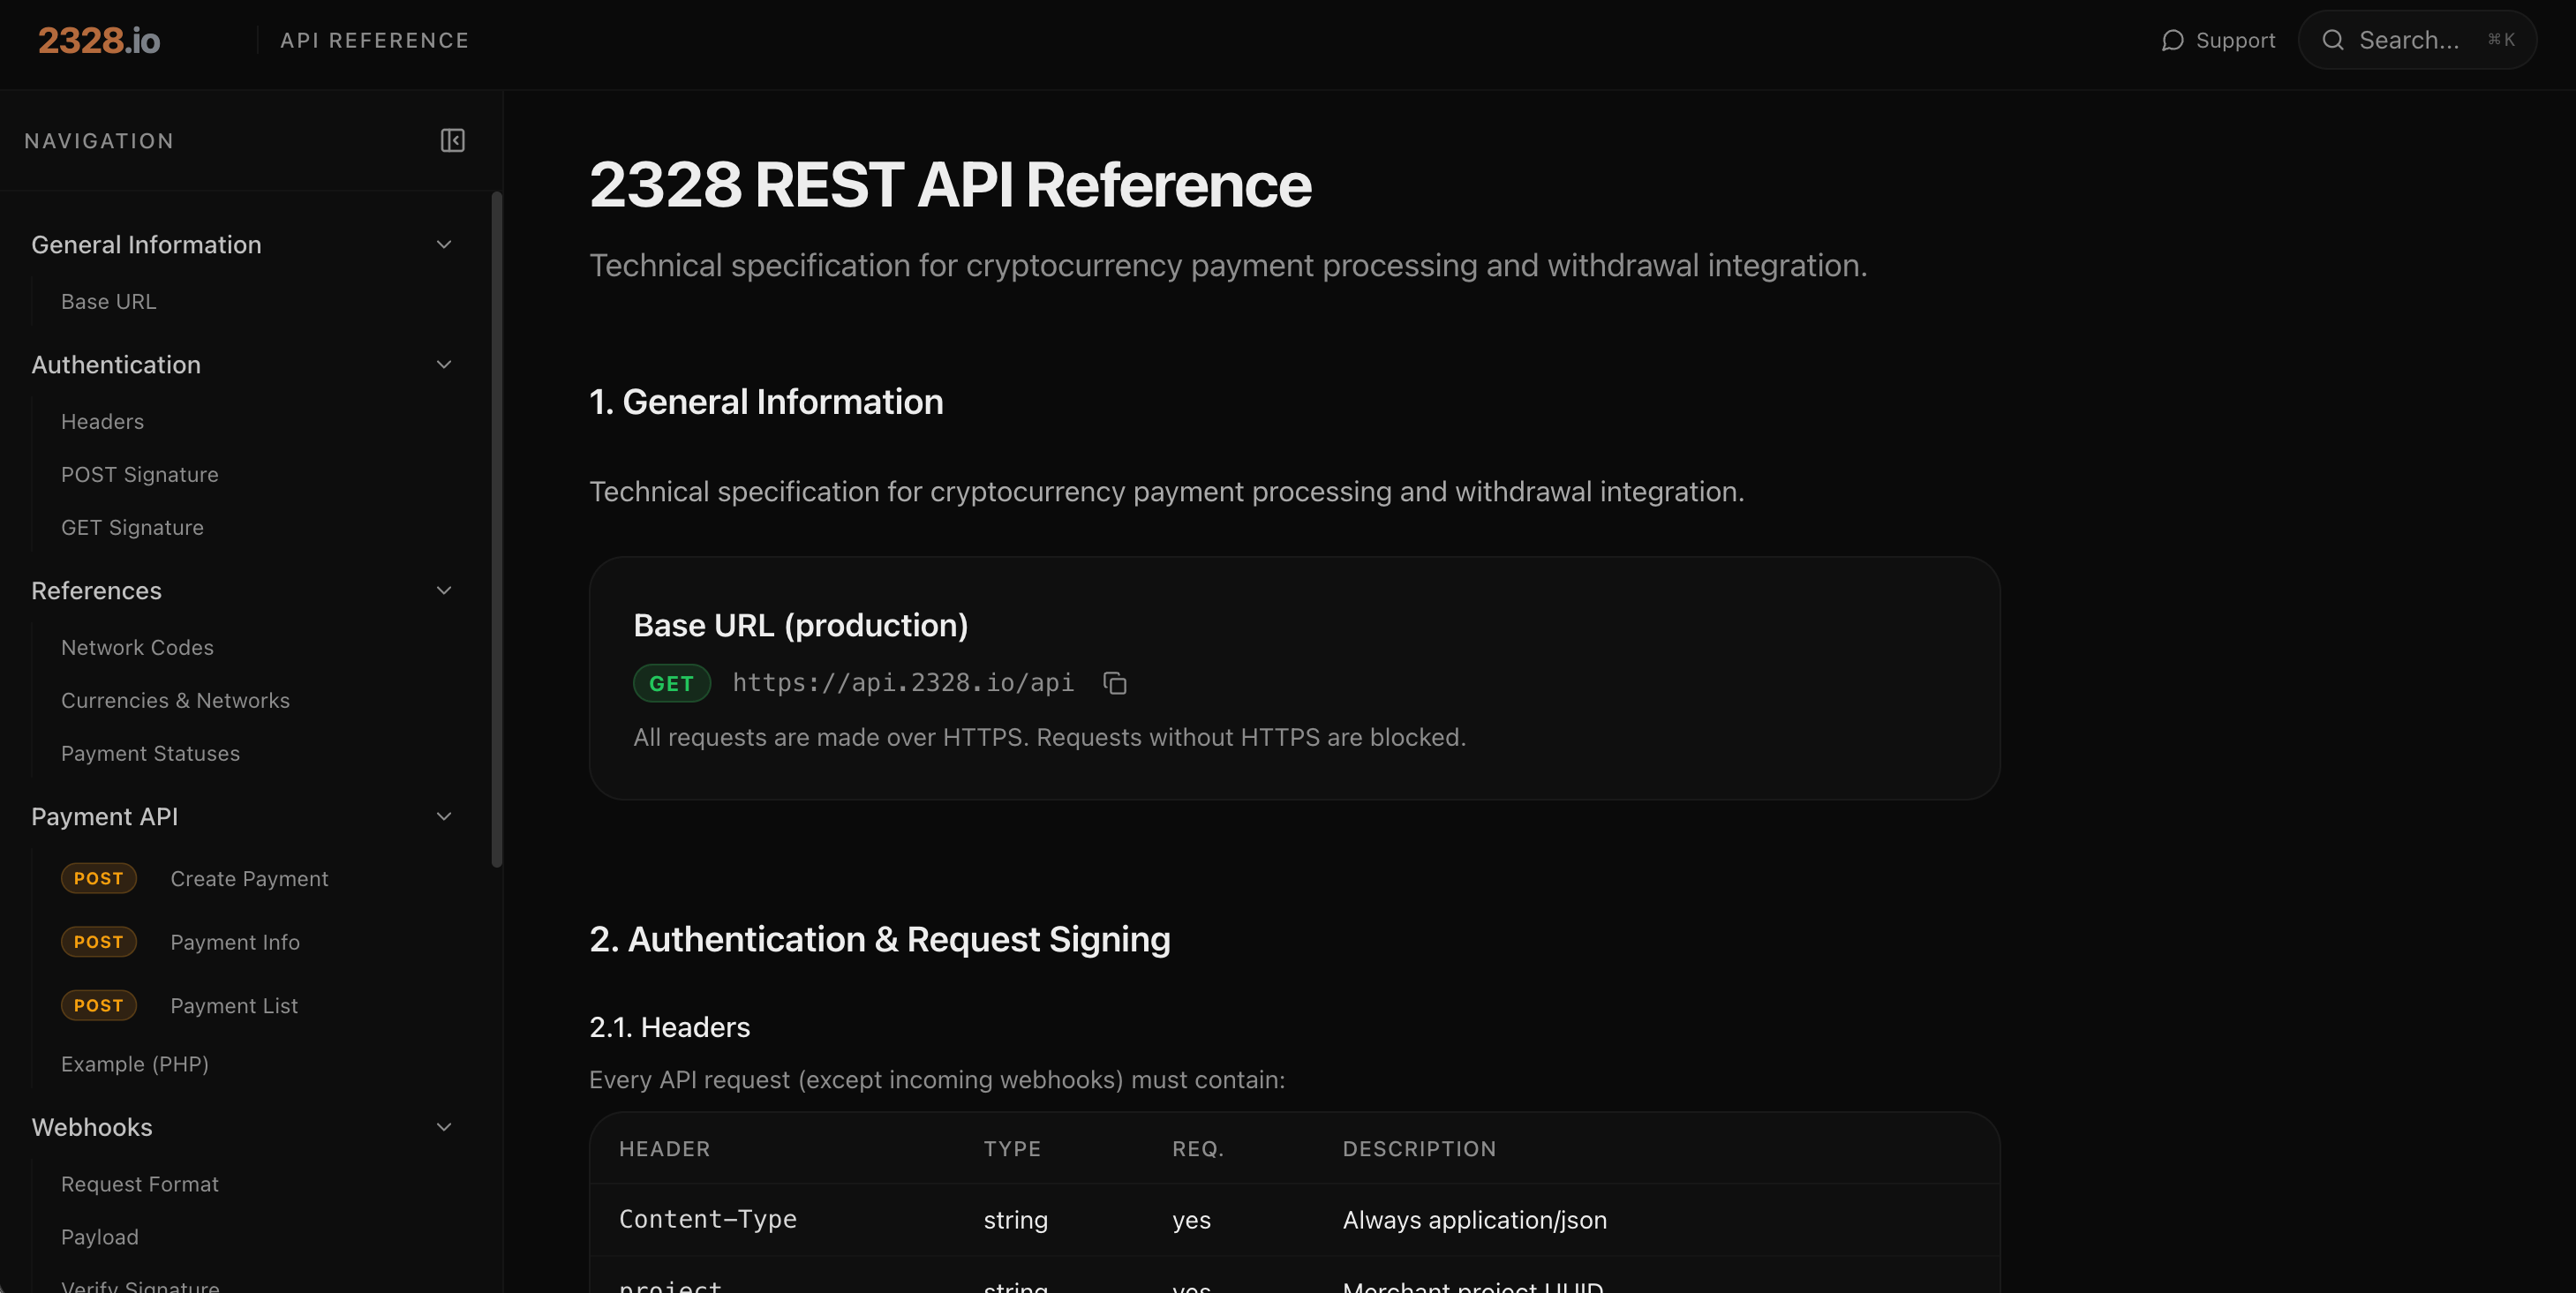The height and width of the screenshot is (1293, 2576).
Task: Collapse the sidebar using the panel icon
Action: 451,140
